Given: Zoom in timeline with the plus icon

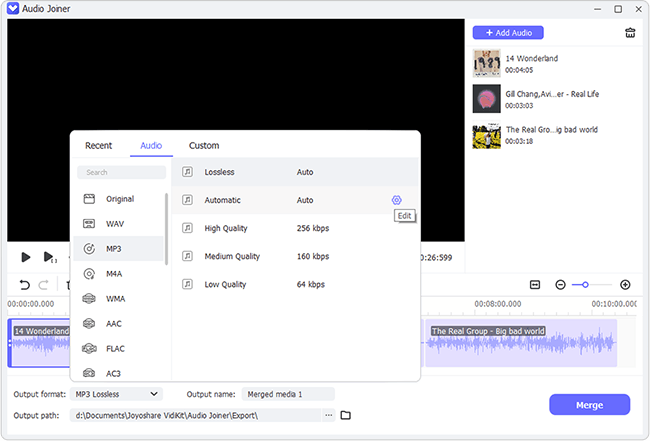Looking at the screenshot, I should [x=625, y=285].
